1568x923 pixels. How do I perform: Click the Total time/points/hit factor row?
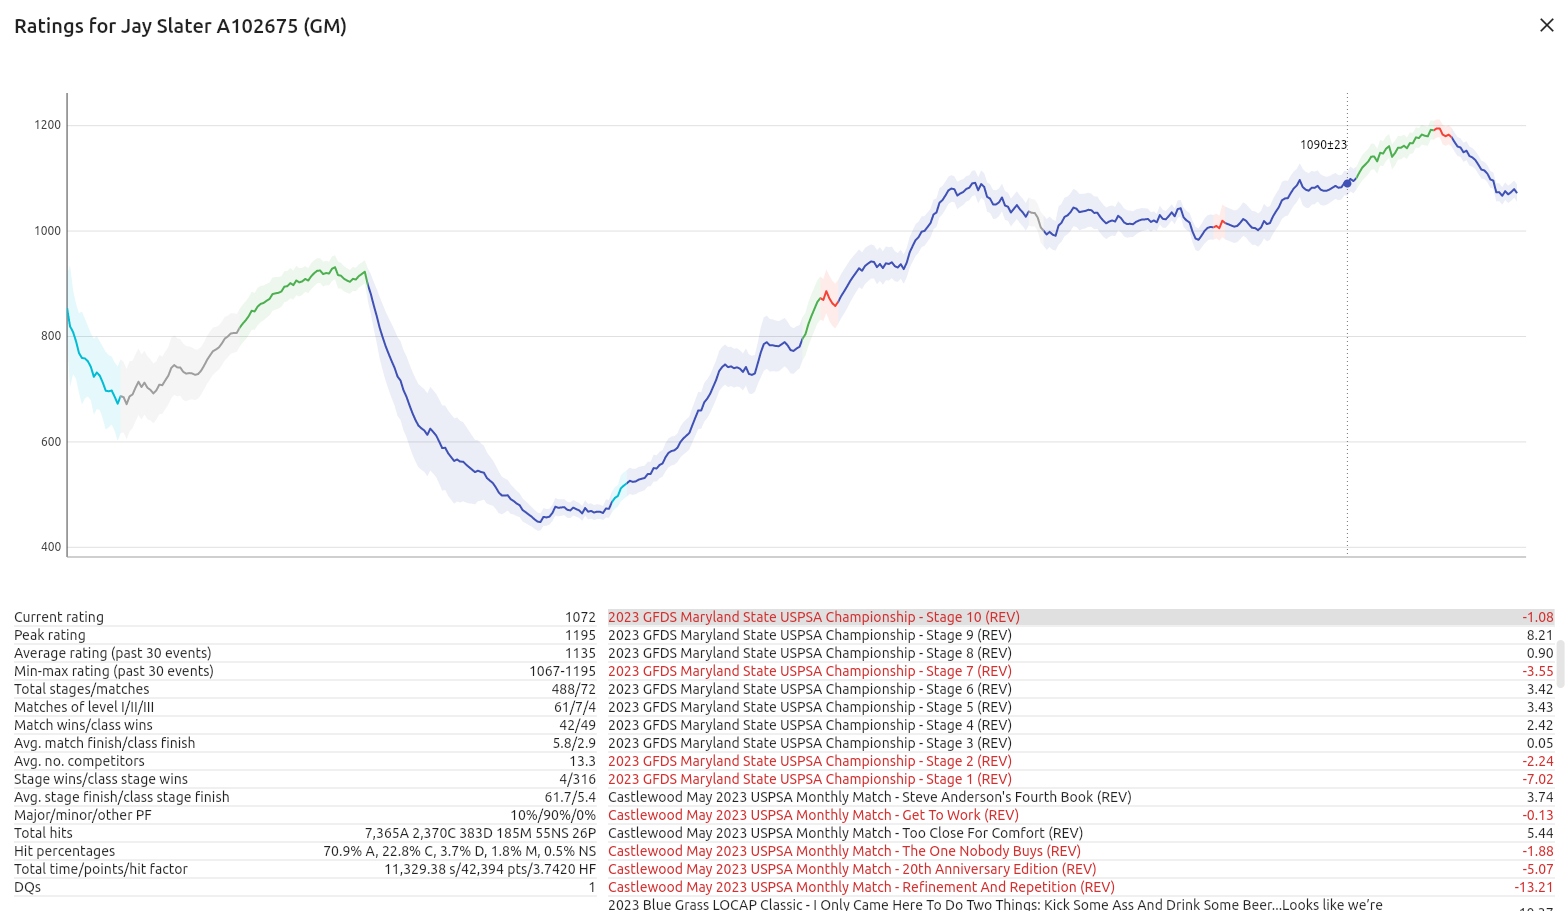click(305, 869)
